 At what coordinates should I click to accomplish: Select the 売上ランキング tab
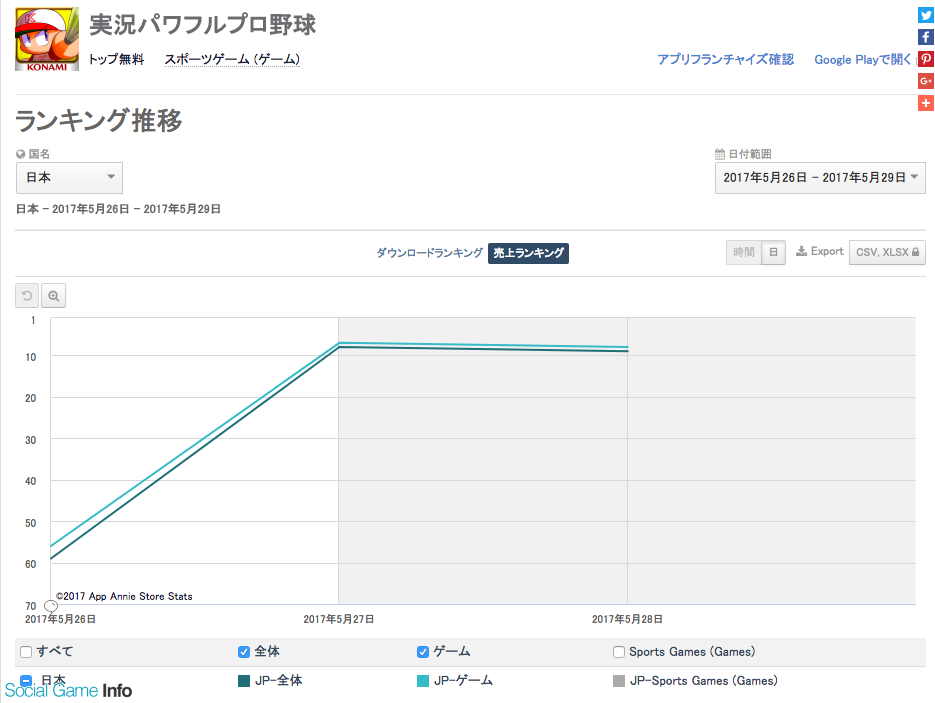(528, 253)
